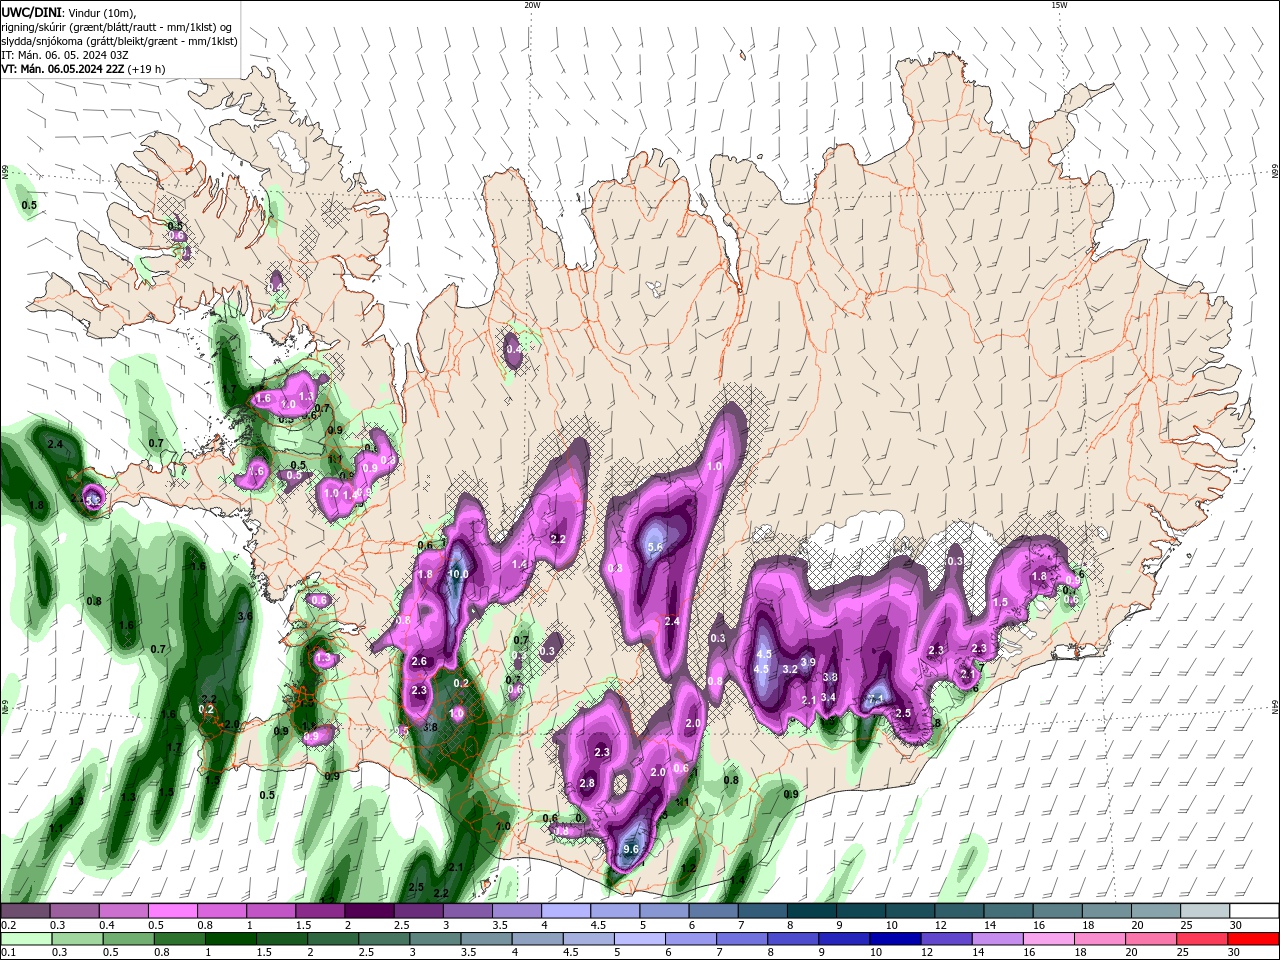Click the light blue 4–4.5 snow legend swatch
Image resolution: width=1280 pixels, height=960 pixels.
point(566,911)
